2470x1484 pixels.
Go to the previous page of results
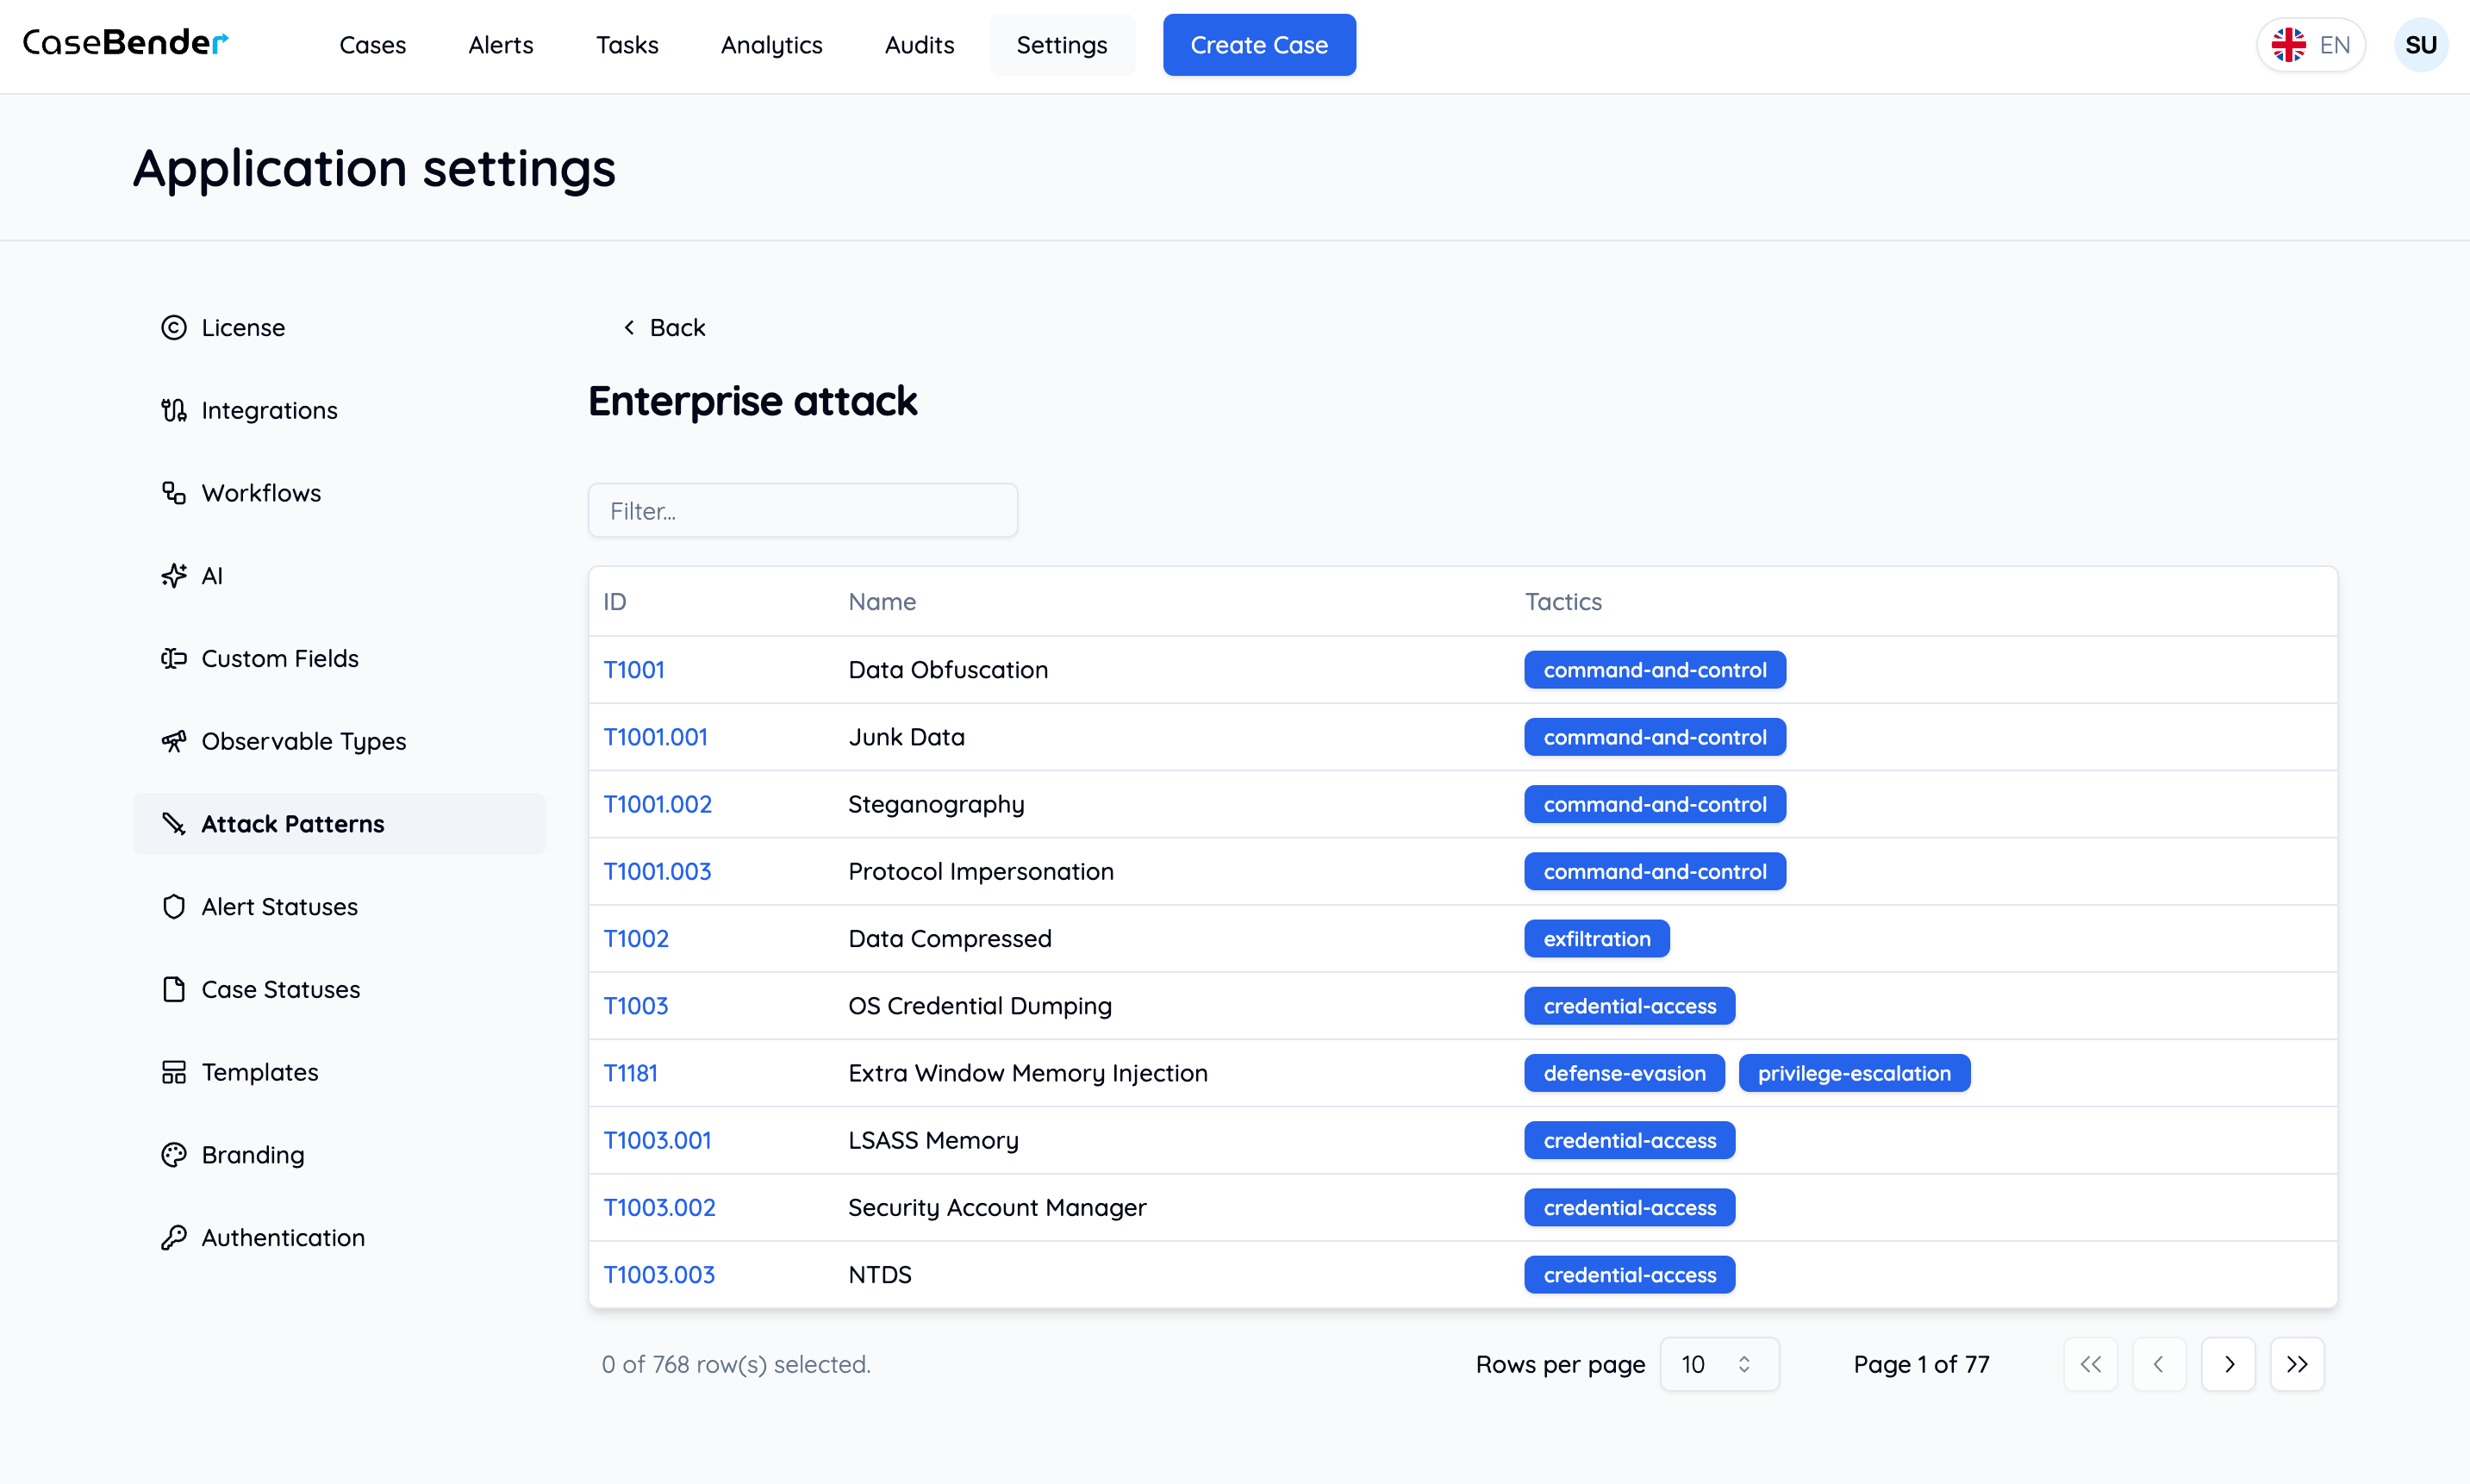point(2160,1364)
